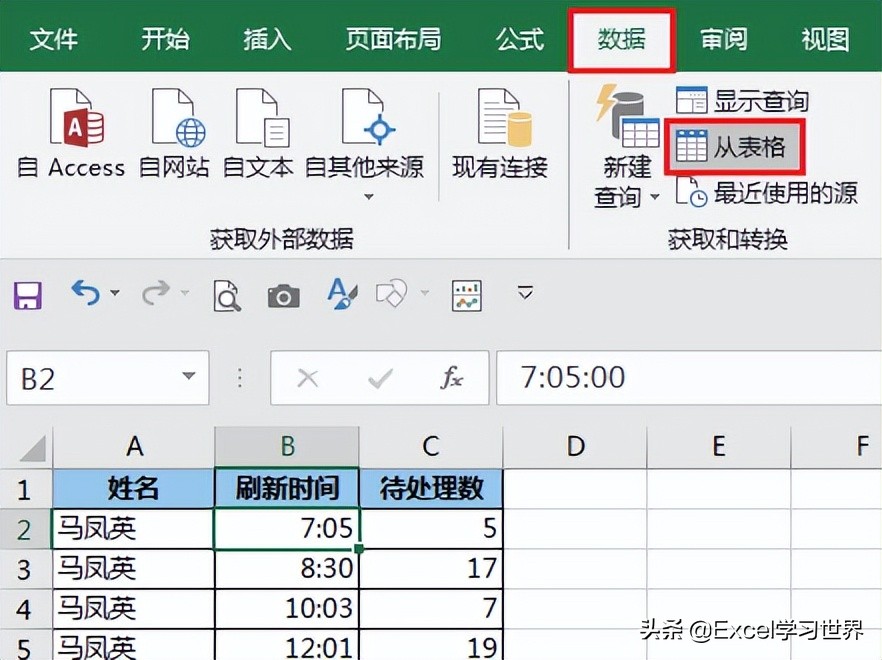
Task: Select the 页面布局 tab
Action: [x=393, y=39]
